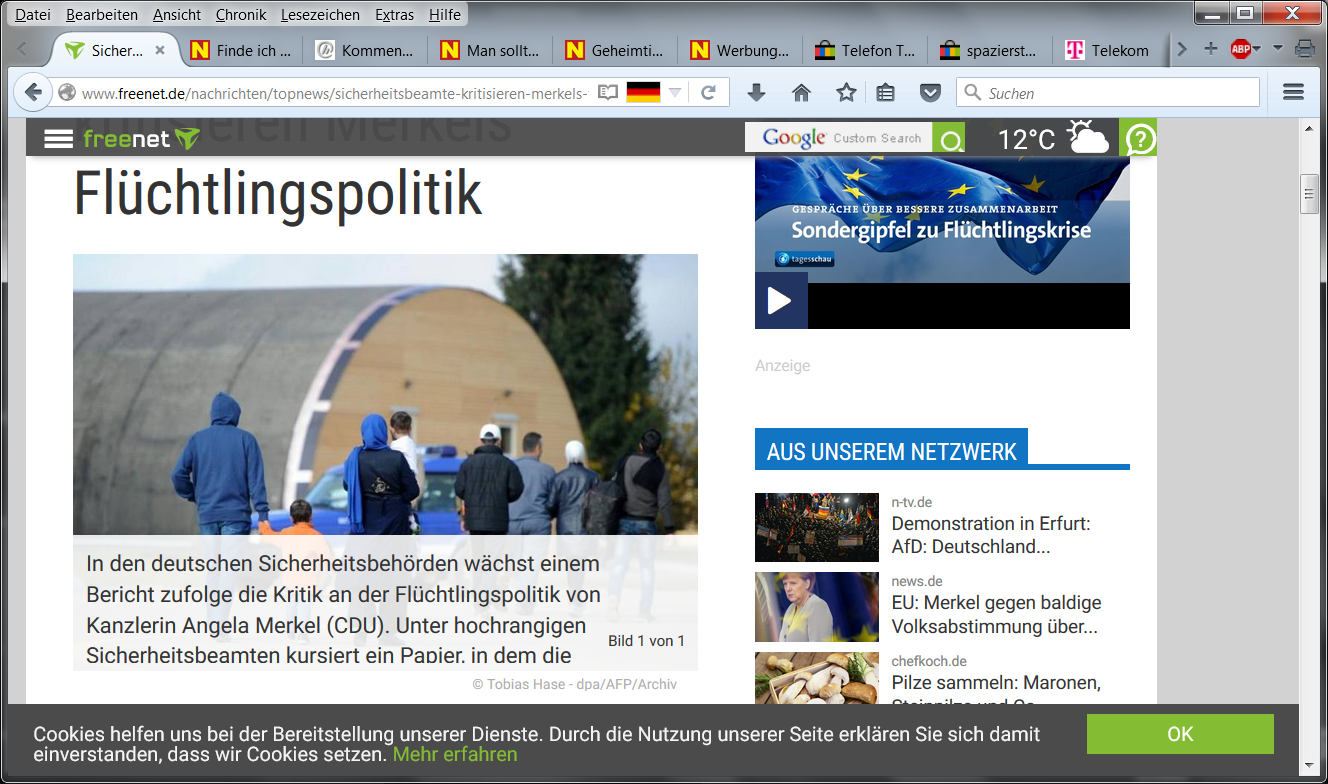
Task: Click the '© Tobias Hase - dpa/AFP/Archiv' credit
Action: point(575,685)
